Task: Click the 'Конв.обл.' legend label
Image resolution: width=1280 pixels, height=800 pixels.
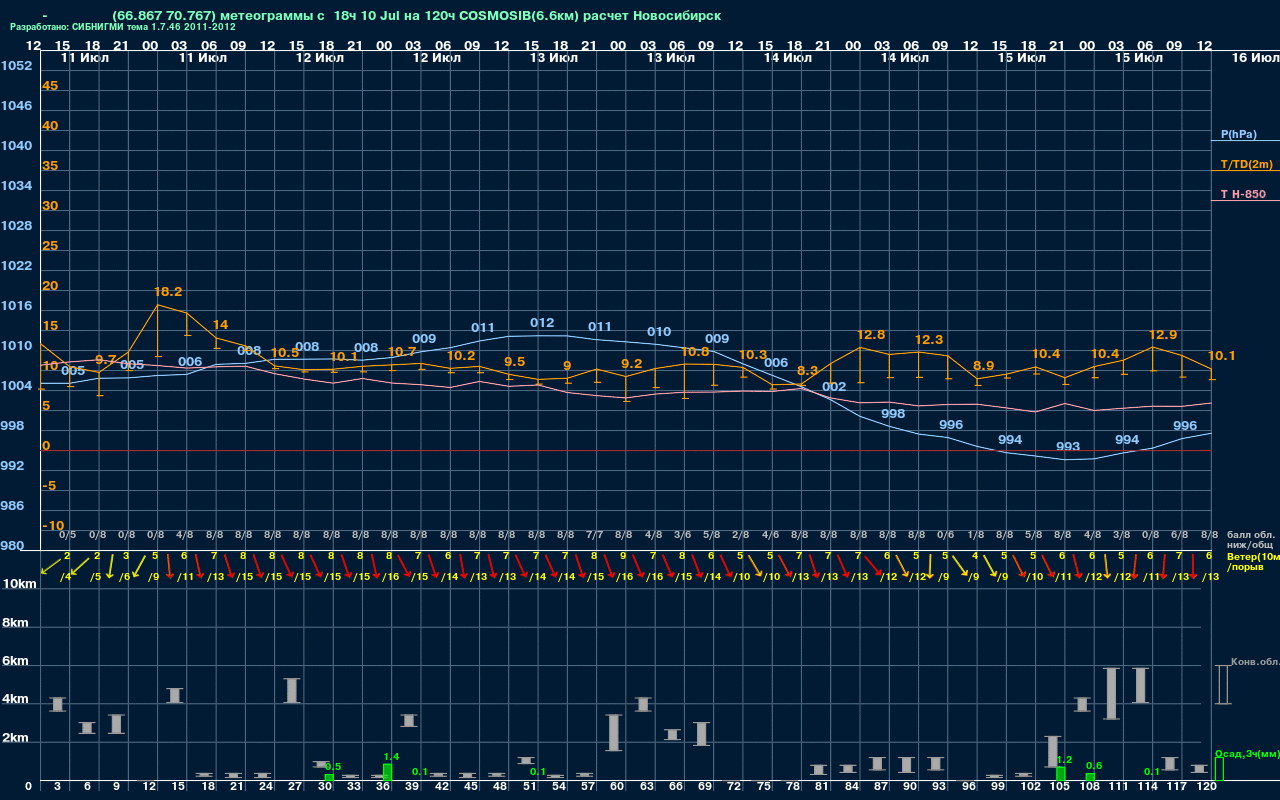Action: pos(1255,662)
